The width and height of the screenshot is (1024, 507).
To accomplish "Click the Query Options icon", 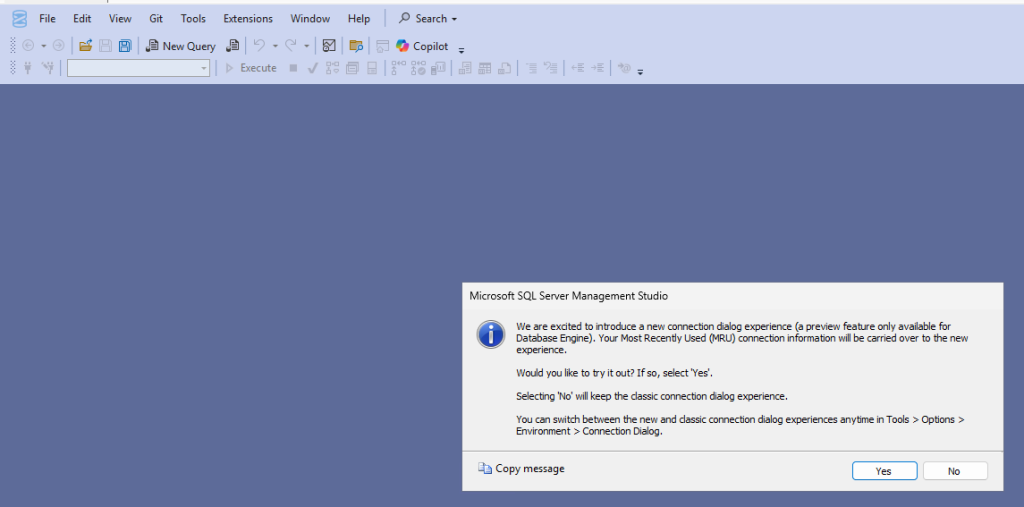I will click(x=352, y=68).
